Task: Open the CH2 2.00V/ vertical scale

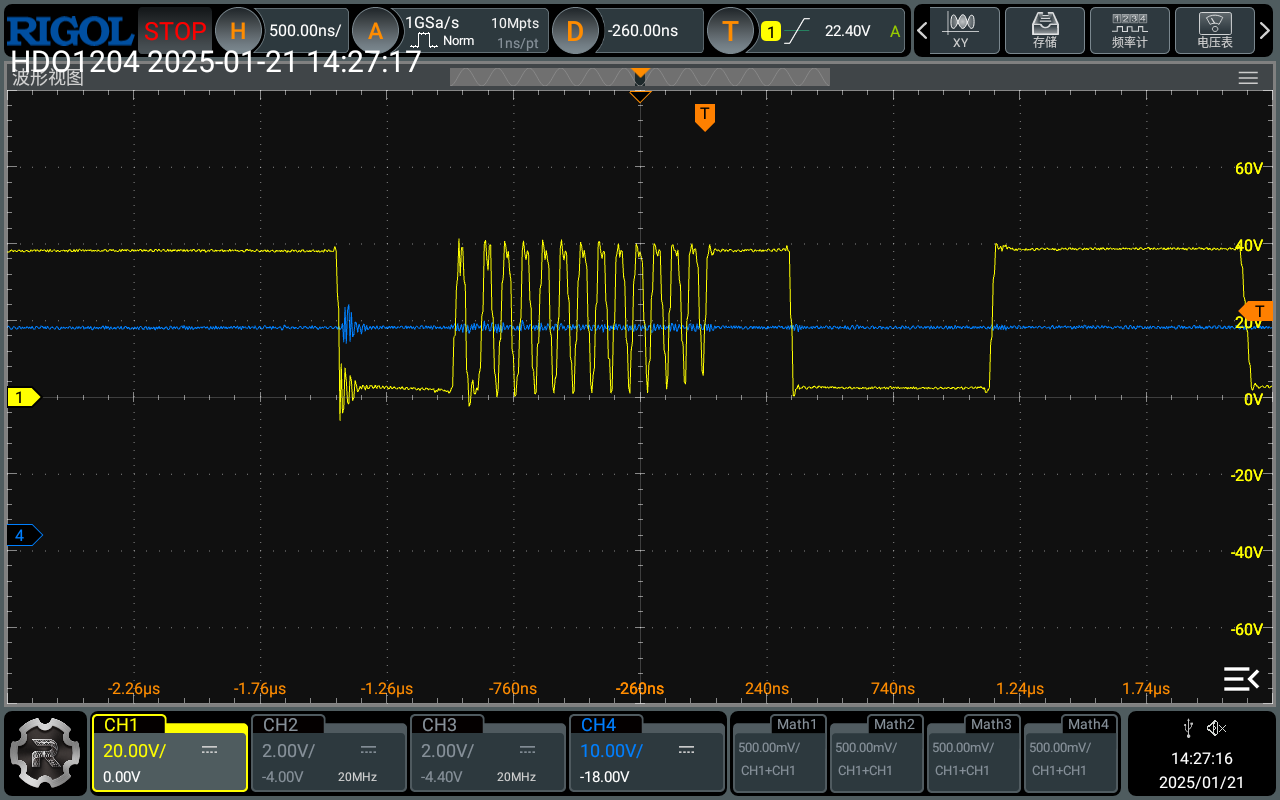Action: pyautogui.click(x=288, y=751)
